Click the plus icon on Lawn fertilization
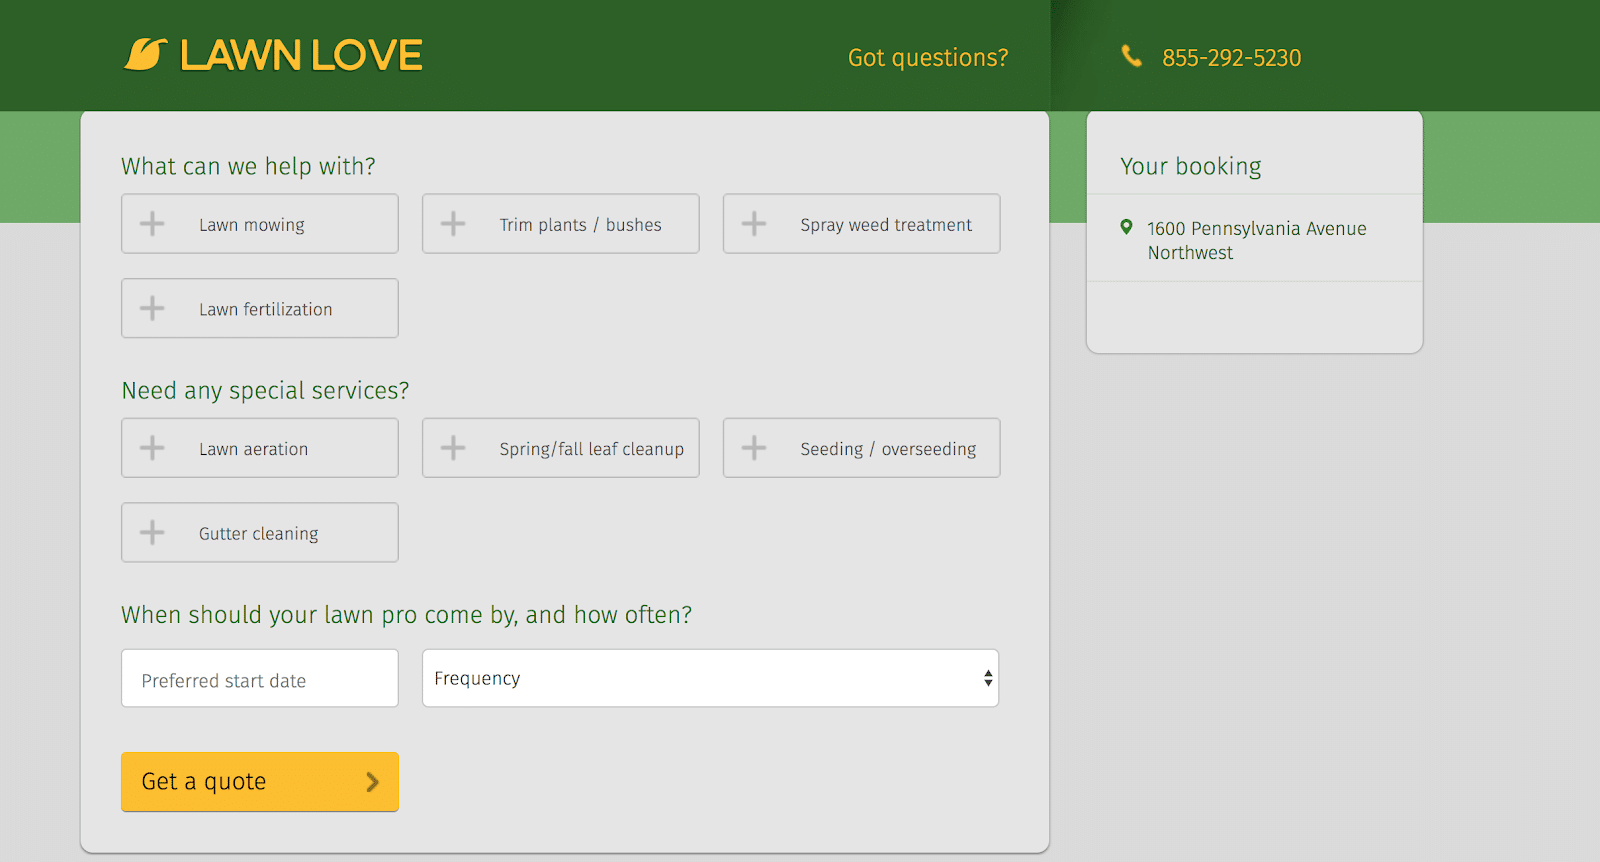 click(152, 308)
